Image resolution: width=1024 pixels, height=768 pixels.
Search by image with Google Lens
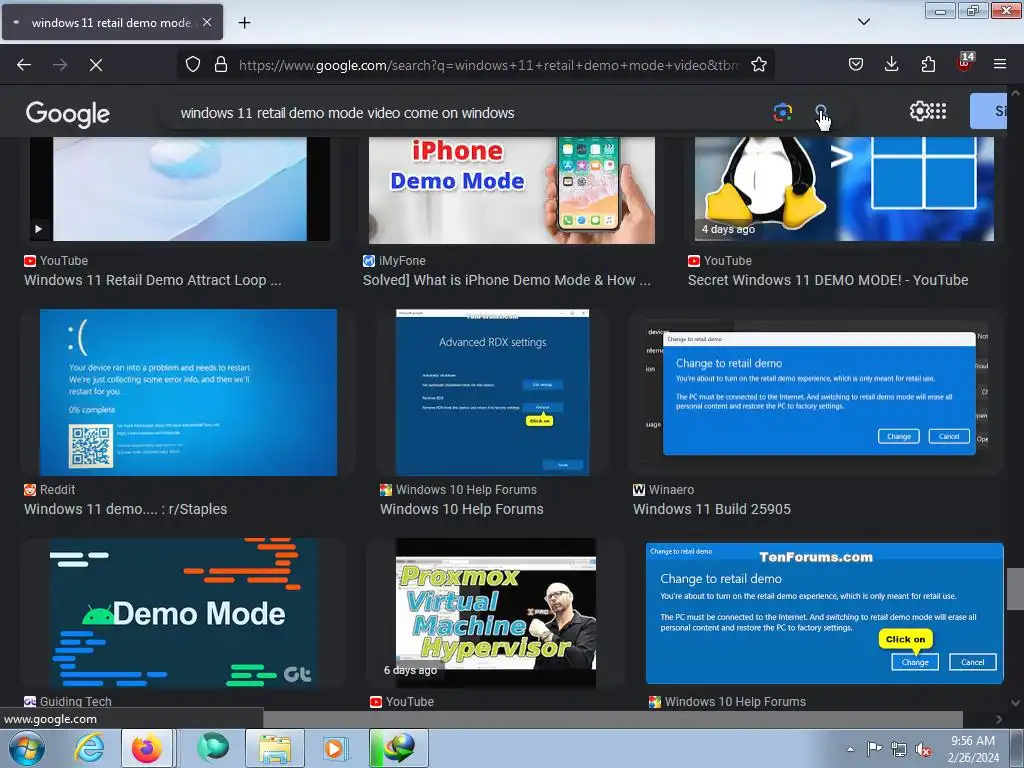click(782, 112)
